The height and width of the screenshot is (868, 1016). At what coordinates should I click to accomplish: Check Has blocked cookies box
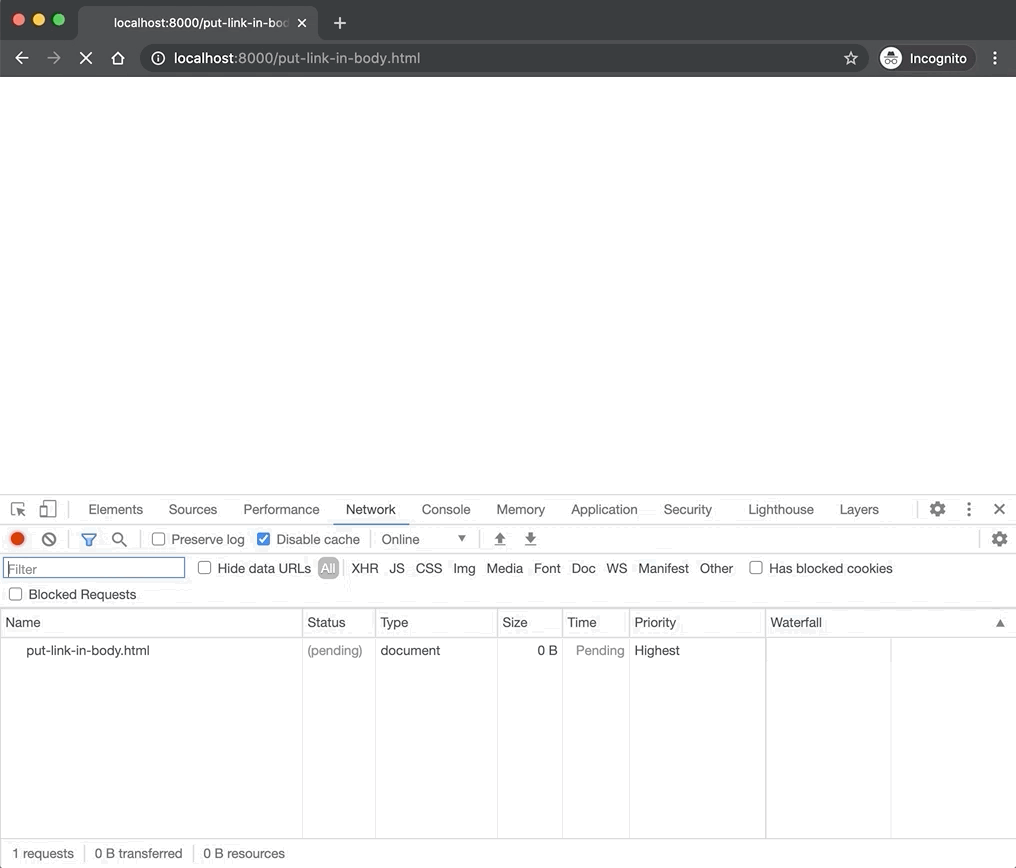[x=756, y=567]
